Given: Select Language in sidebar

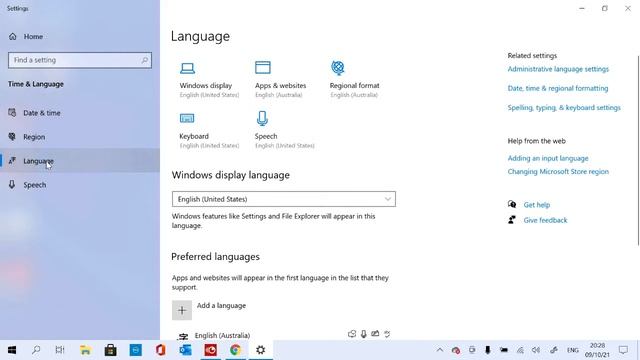Looking at the screenshot, I should tap(80, 161).
